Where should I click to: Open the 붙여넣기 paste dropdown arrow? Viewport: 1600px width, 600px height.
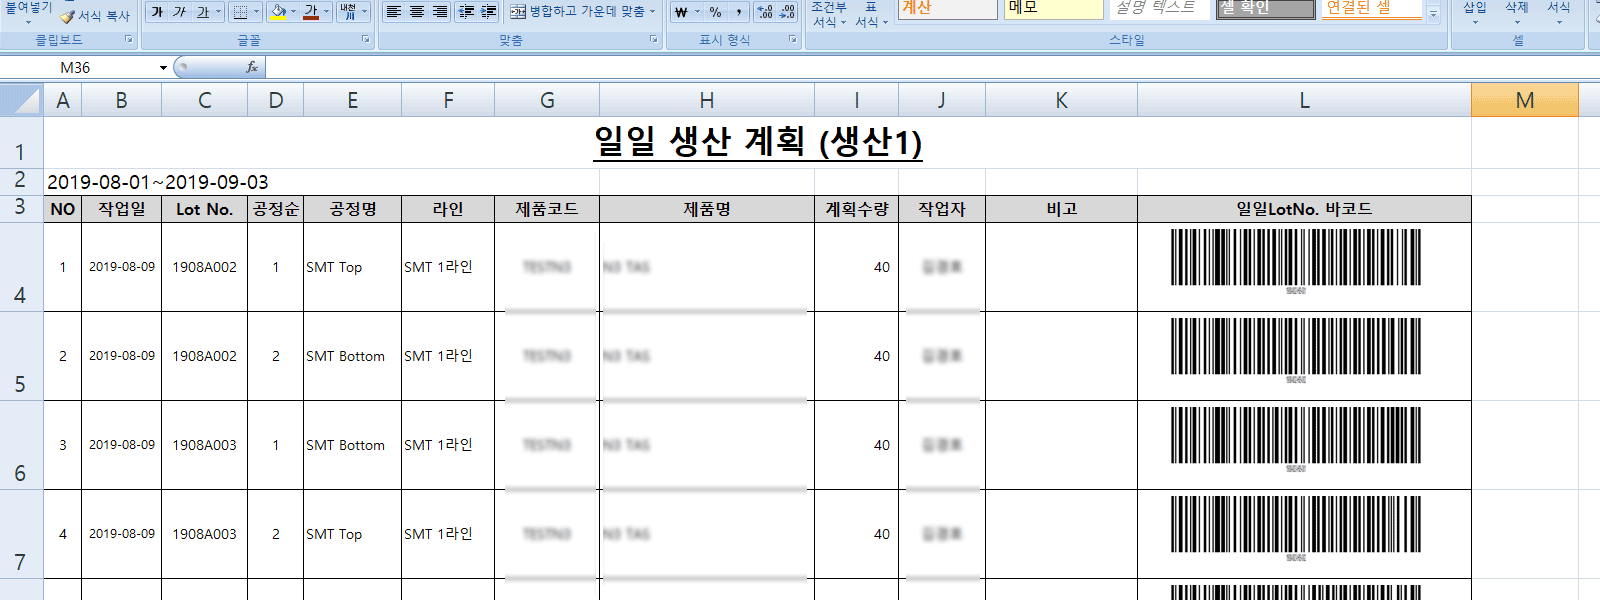[27, 22]
